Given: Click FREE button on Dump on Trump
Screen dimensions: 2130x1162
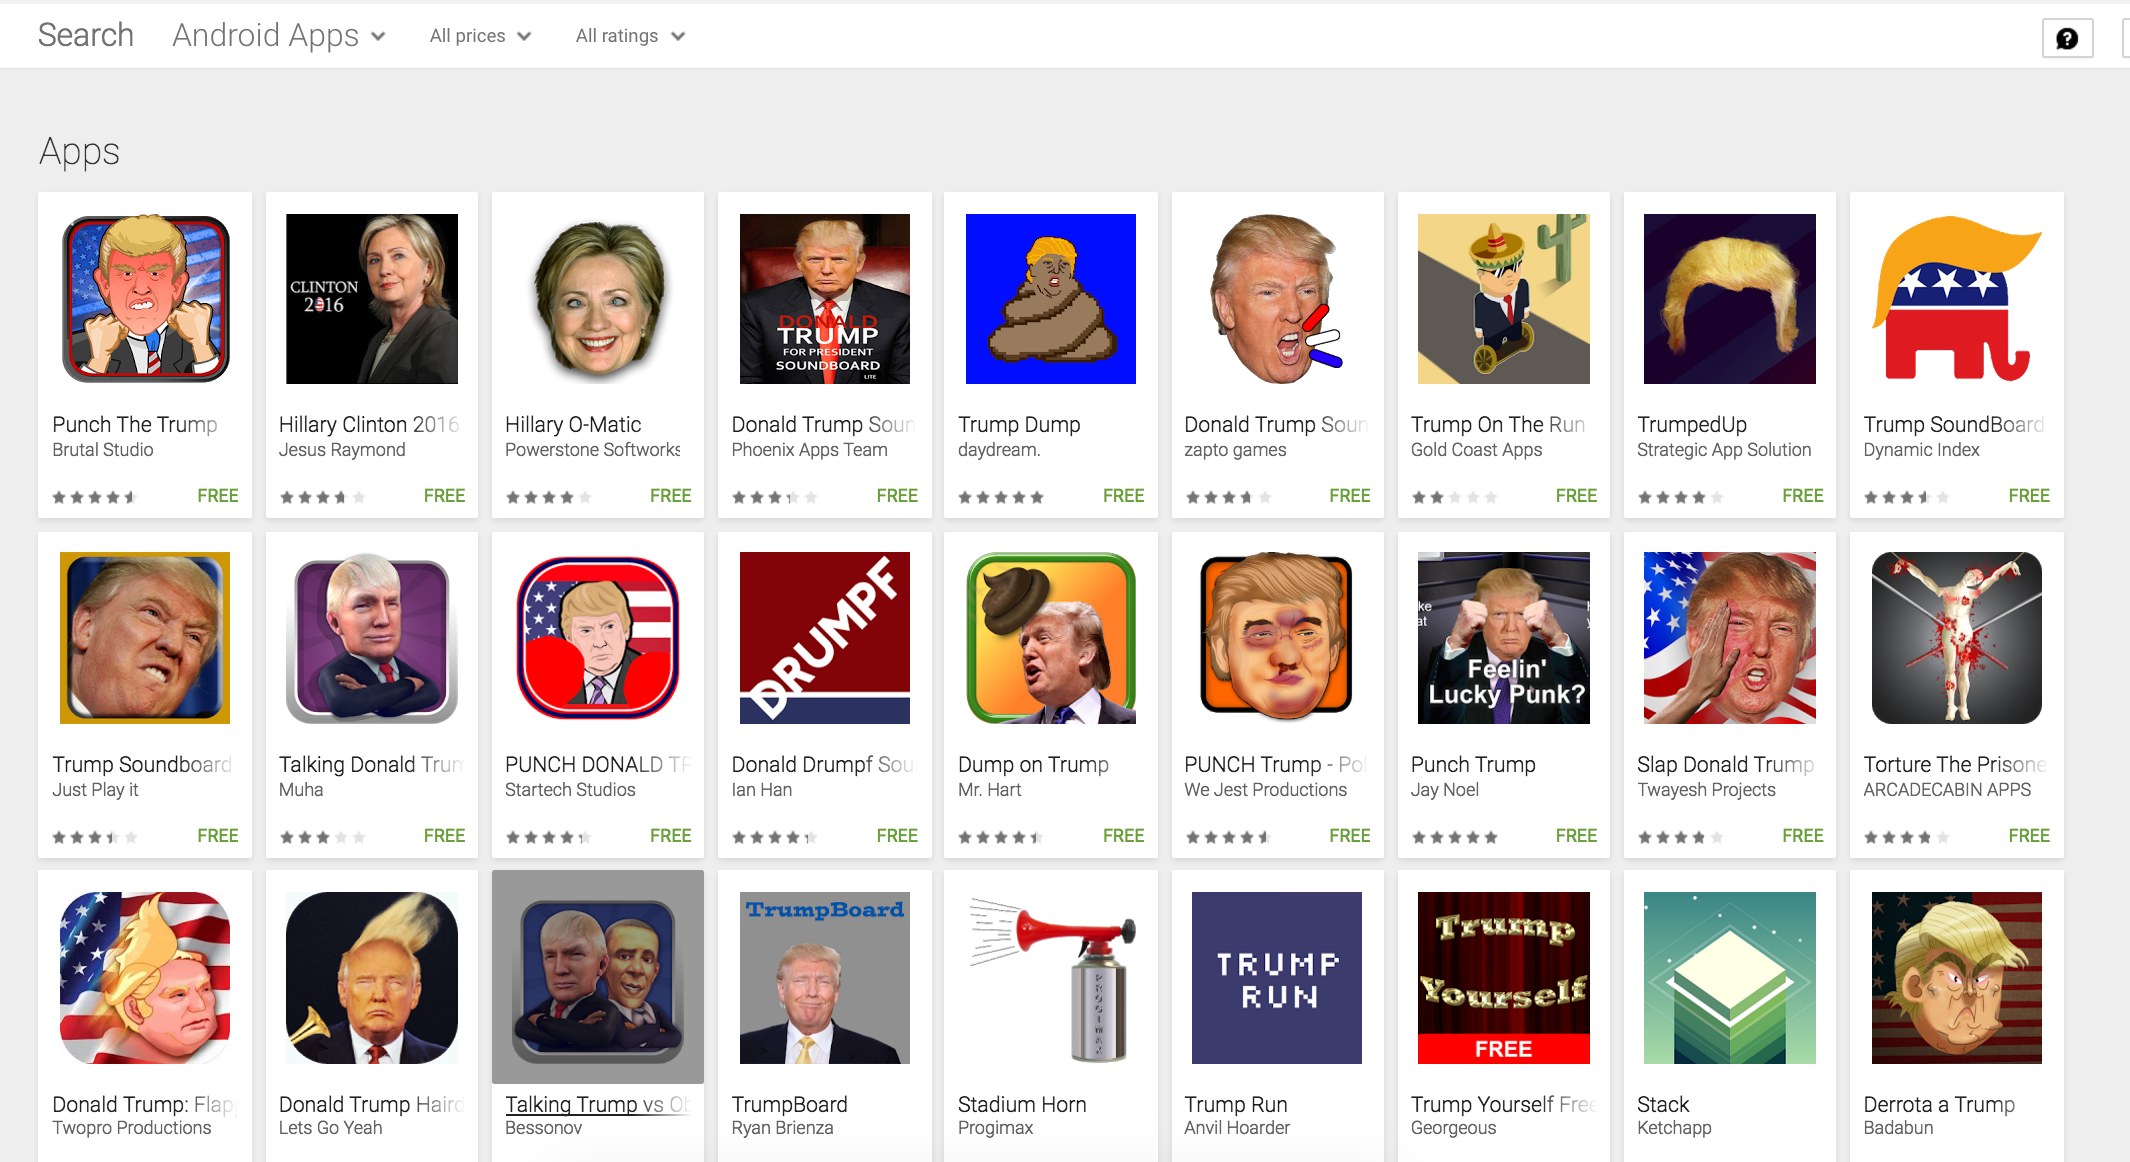Looking at the screenshot, I should (1123, 836).
